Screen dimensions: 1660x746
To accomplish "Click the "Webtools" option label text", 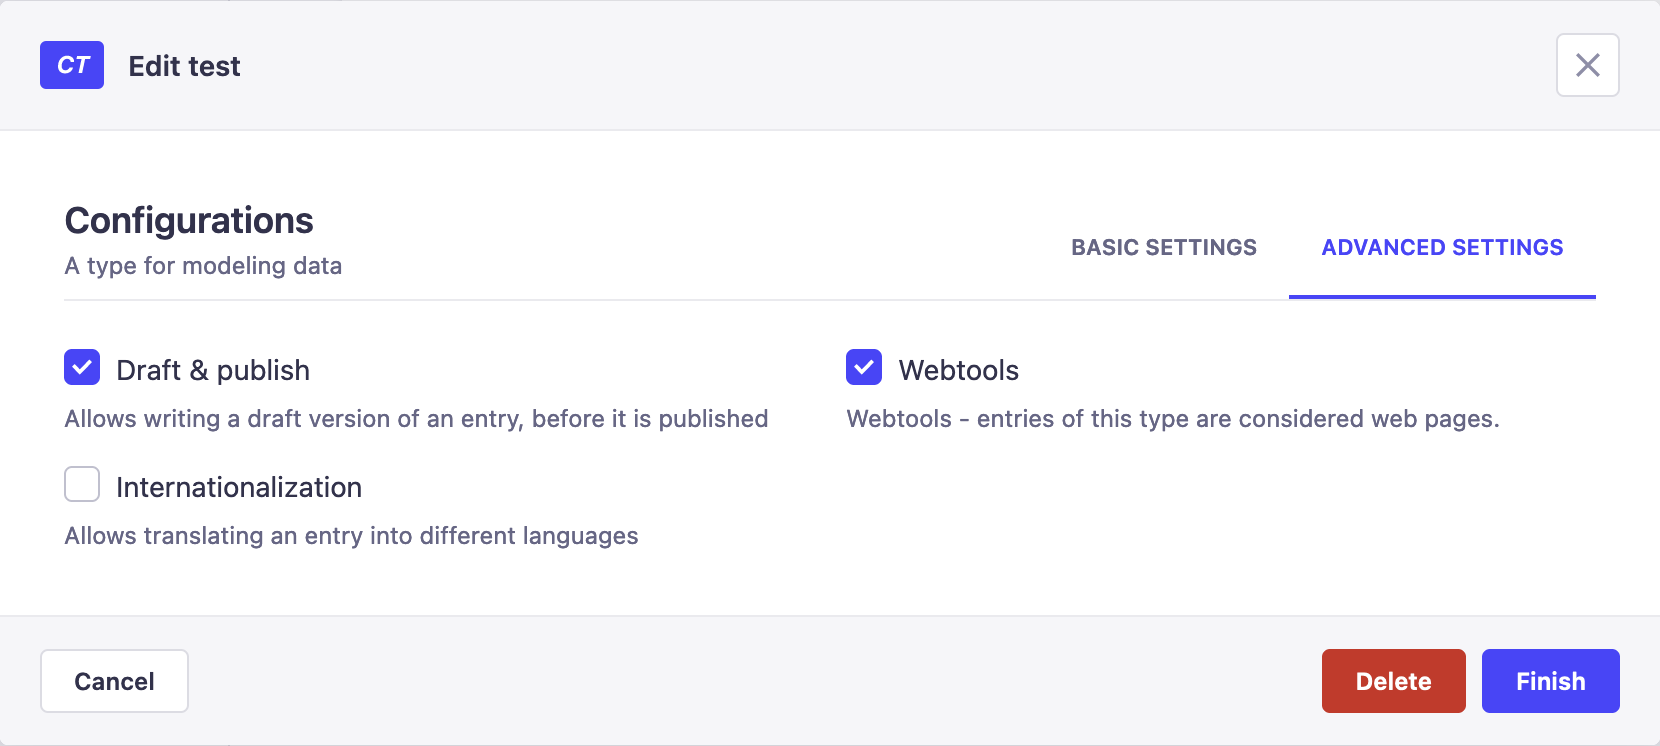I will pyautogui.click(x=958, y=370).
